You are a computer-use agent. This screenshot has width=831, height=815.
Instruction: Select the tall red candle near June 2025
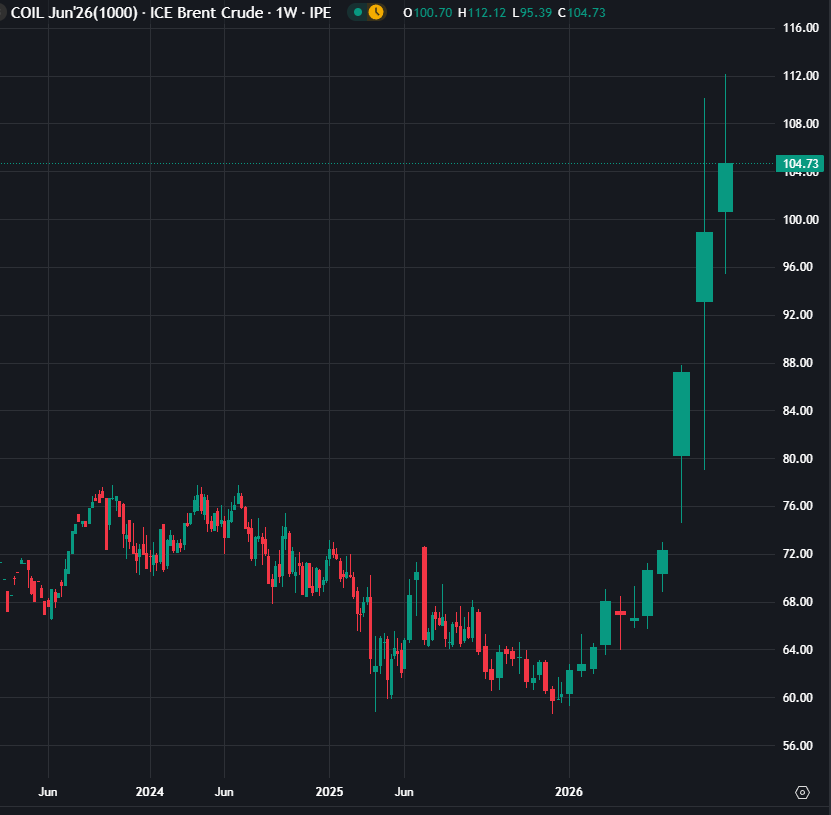(425, 593)
